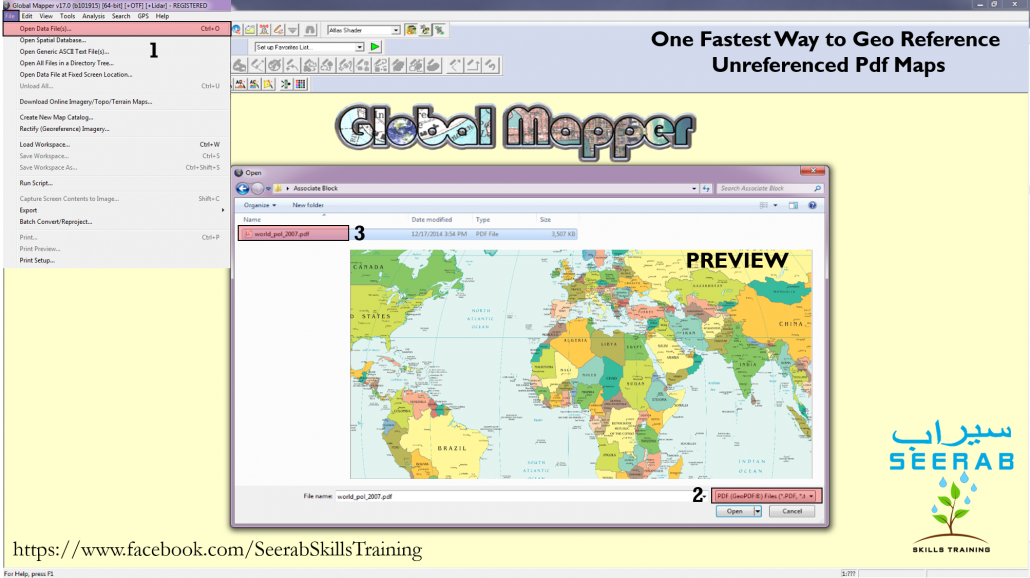Open the address bar history dropdown arrow
Viewport: 1030px width, 578px height.
694,189
